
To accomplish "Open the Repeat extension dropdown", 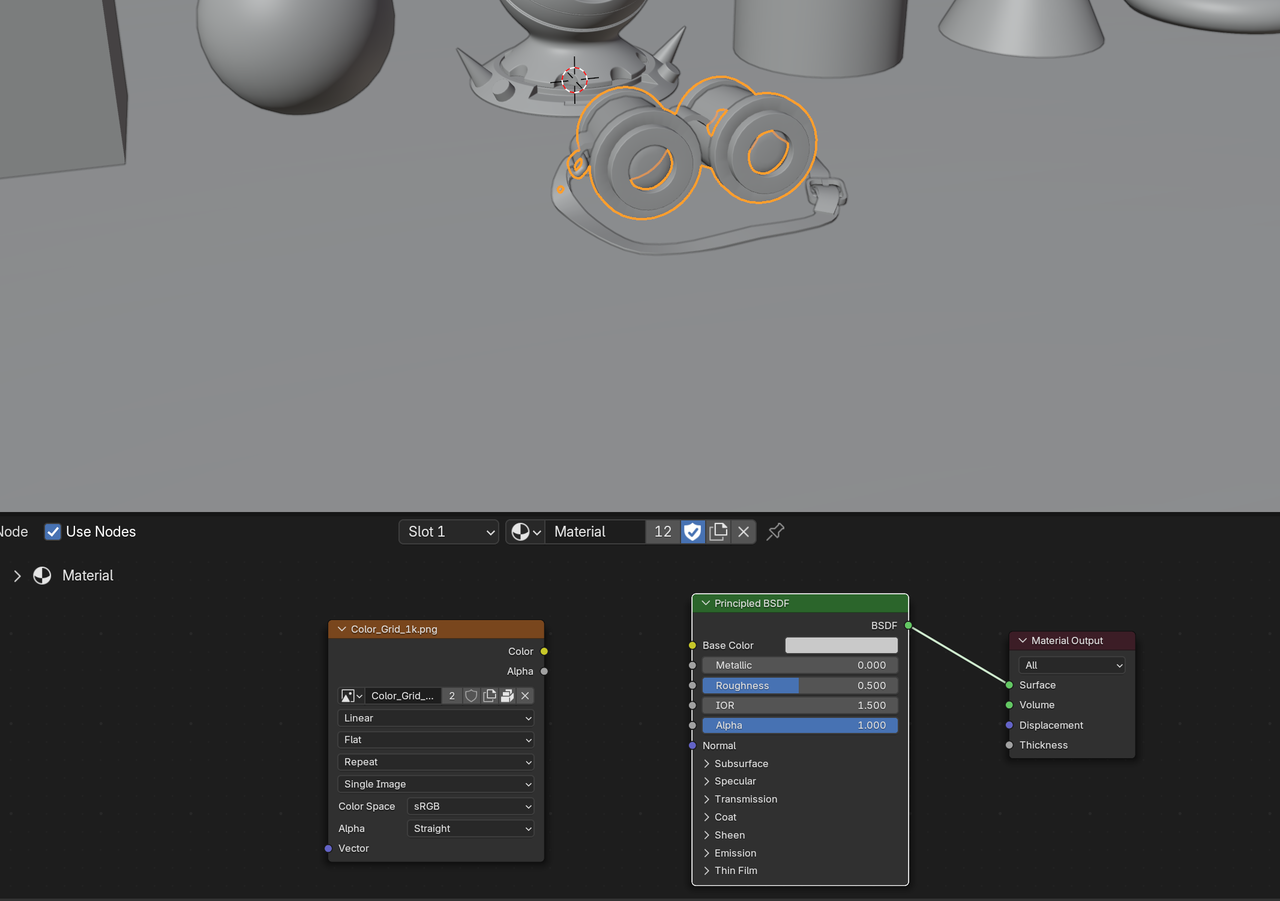I will tap(436, 762).
